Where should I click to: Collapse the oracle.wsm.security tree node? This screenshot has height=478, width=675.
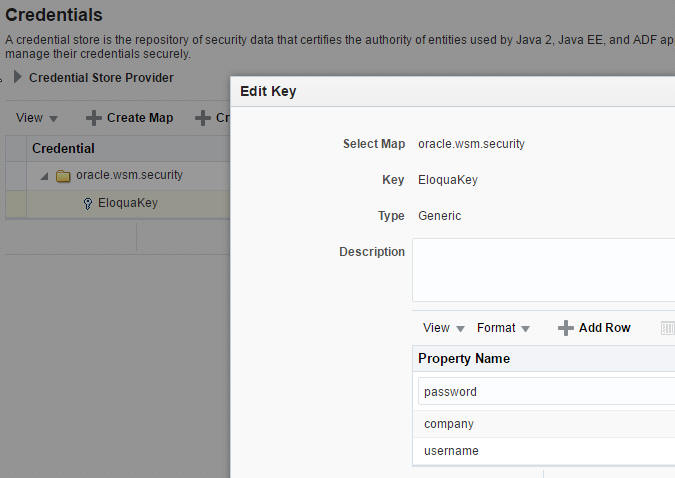(x=44, y=176)
